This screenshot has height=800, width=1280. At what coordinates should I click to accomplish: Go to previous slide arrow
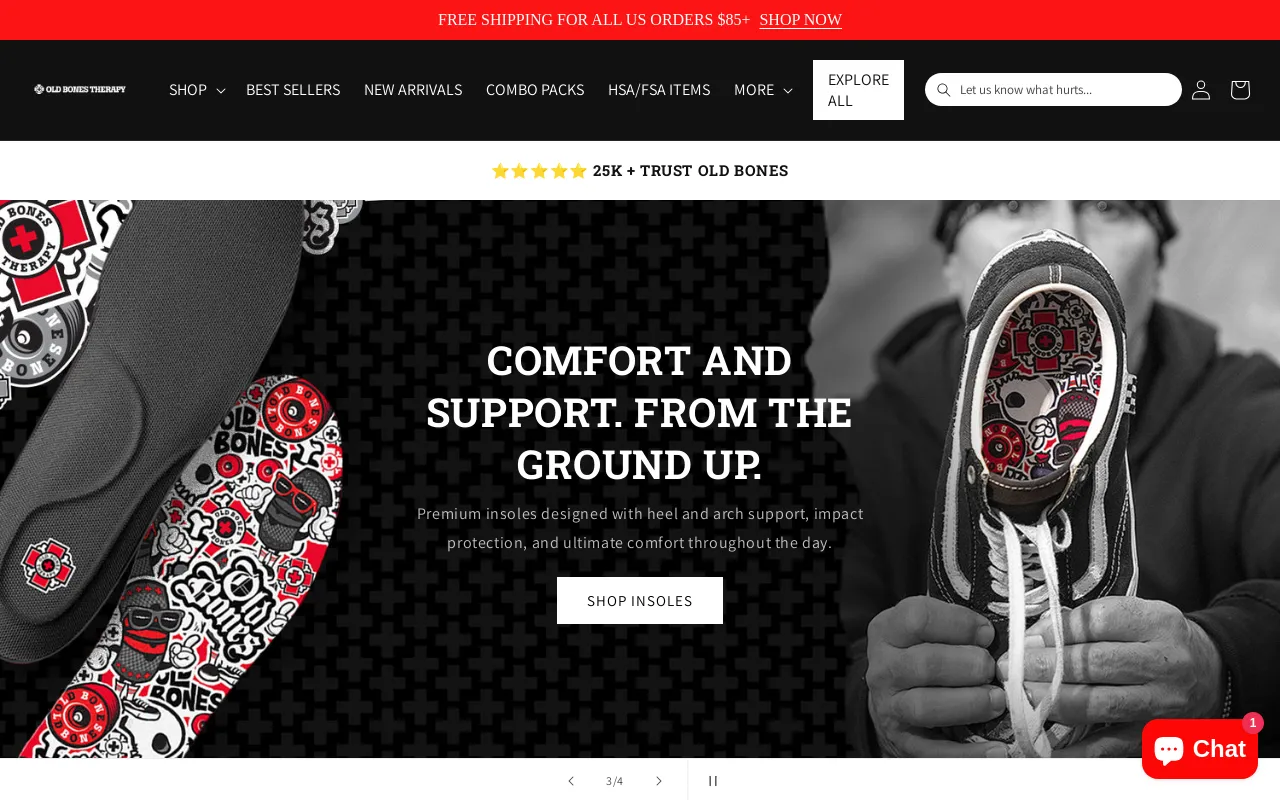571,781
